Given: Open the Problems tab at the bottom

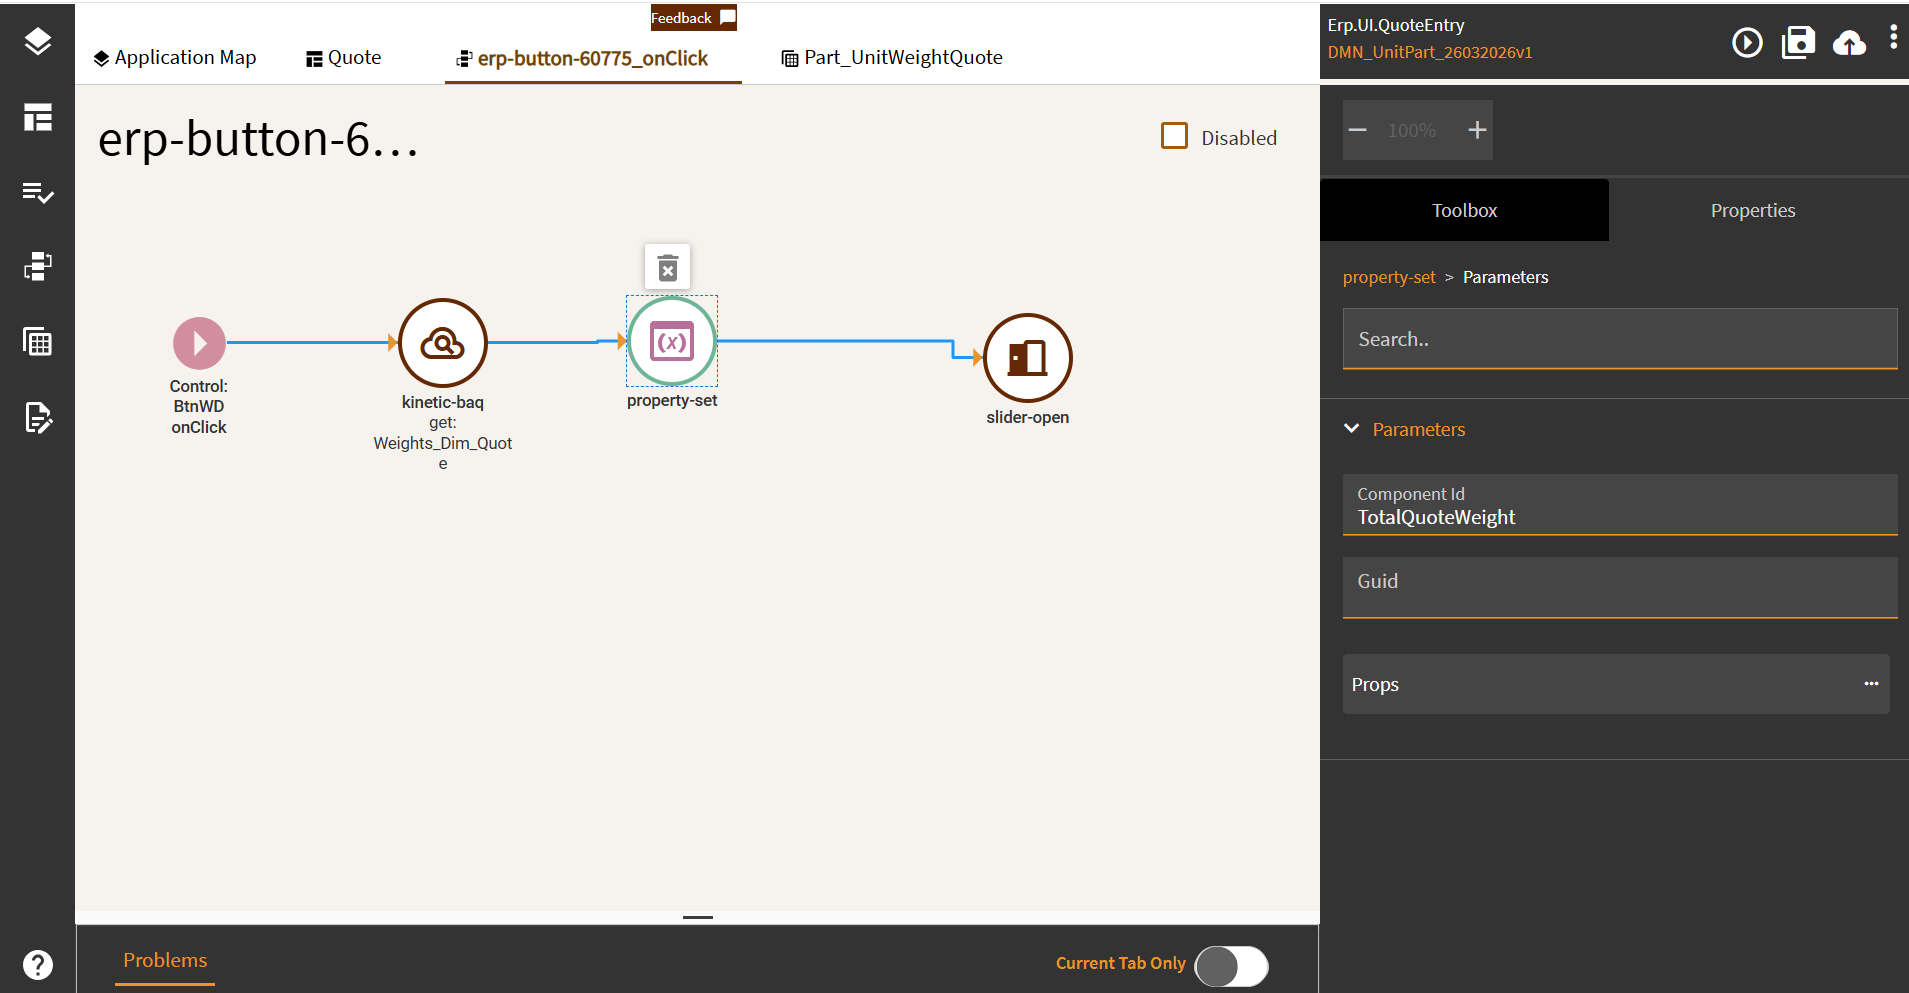Looking at the screenshot, I should click(165, 960).
